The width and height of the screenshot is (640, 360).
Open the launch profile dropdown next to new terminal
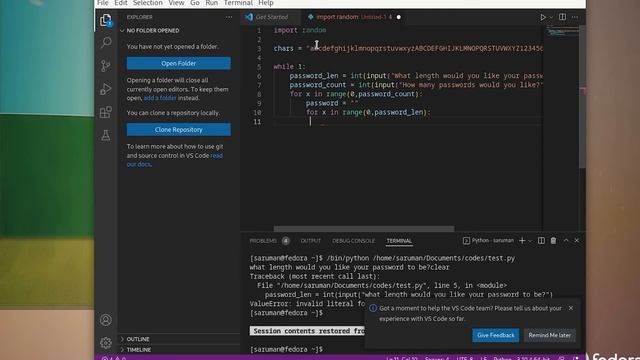coord(530,241)
